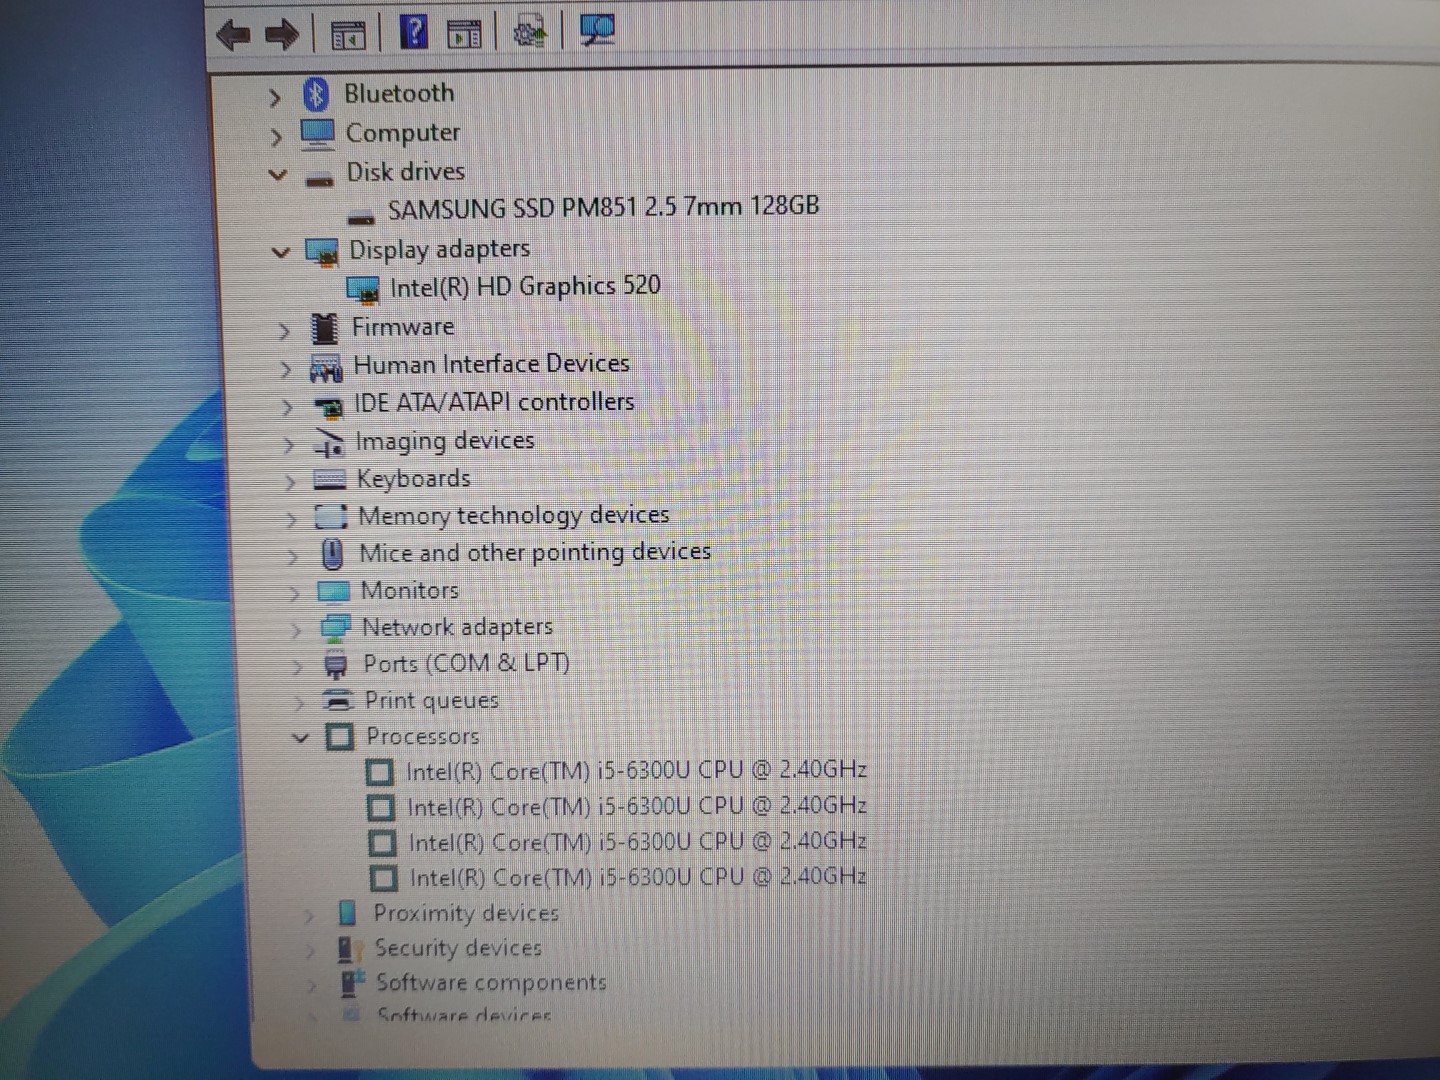Select the Software components item
Screen dimensions: 1440x1080
pyautogui.click(x=491, y=983)
